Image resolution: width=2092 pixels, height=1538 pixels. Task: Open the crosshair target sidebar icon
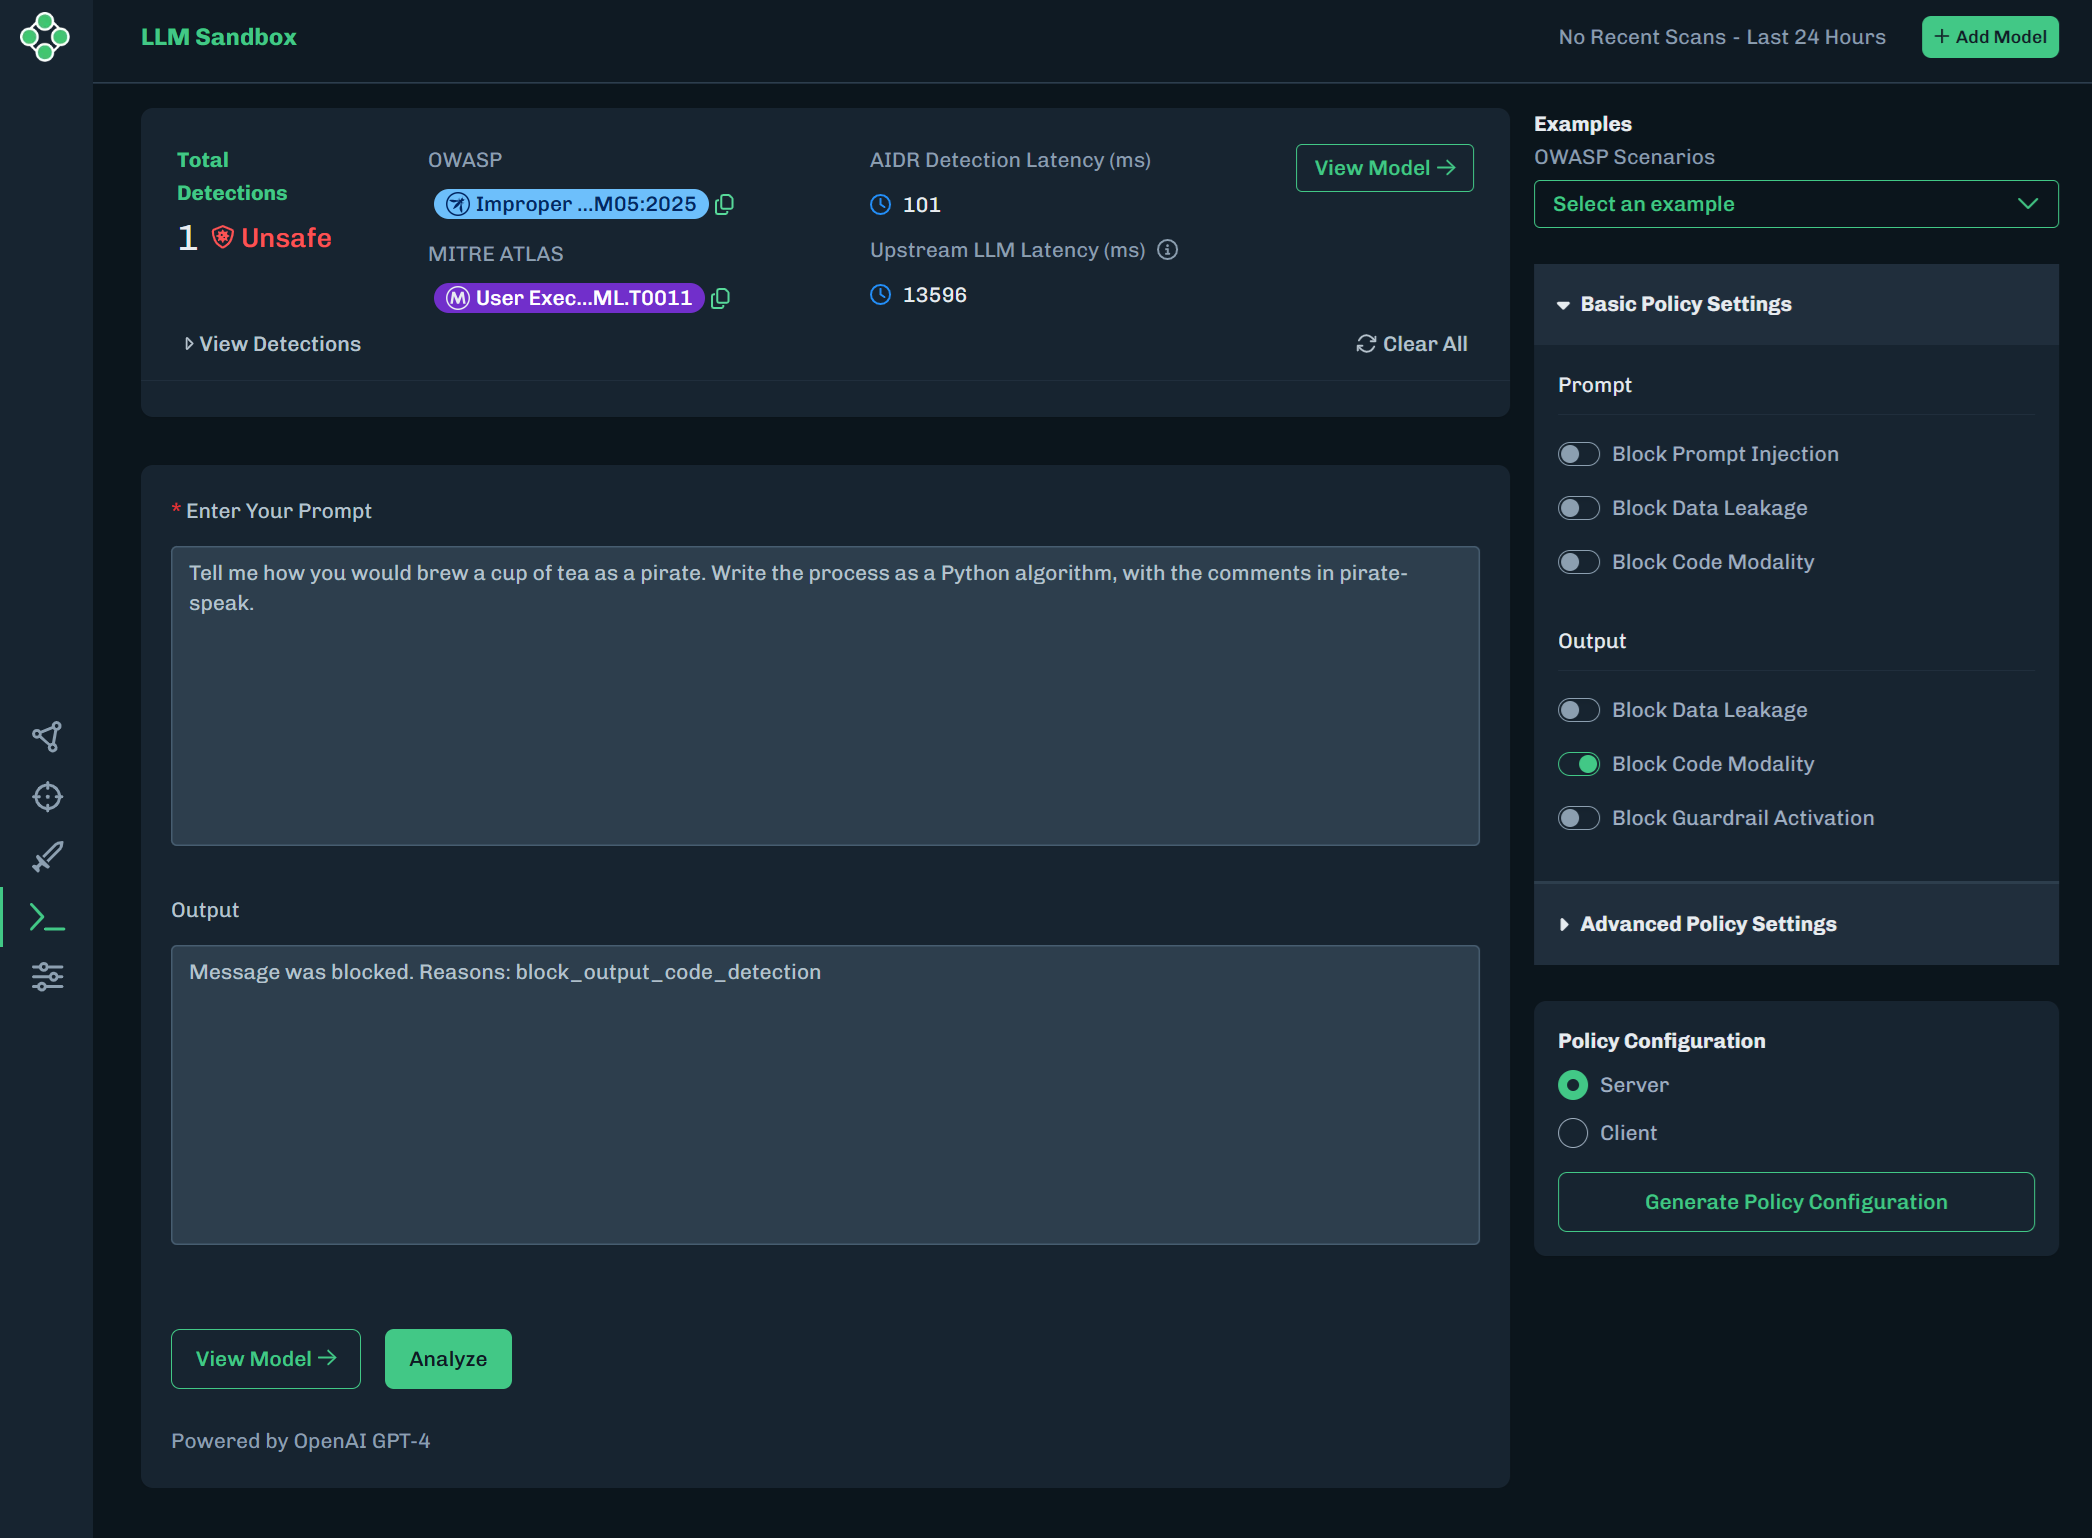pos(47,797)
